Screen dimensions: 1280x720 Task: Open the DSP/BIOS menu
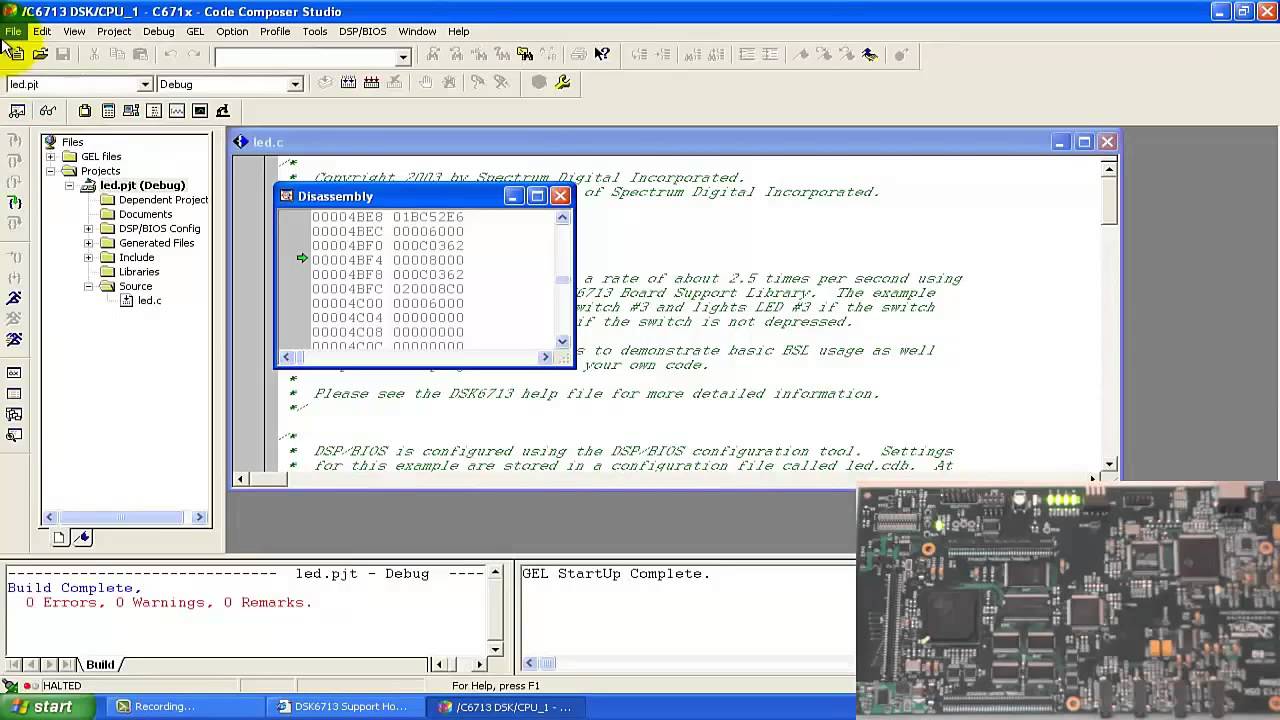click(x=360, y=31)
